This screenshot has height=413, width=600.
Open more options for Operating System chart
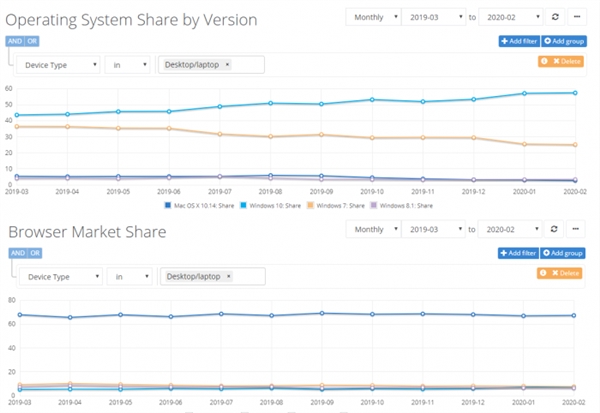(x=578, y=17)
